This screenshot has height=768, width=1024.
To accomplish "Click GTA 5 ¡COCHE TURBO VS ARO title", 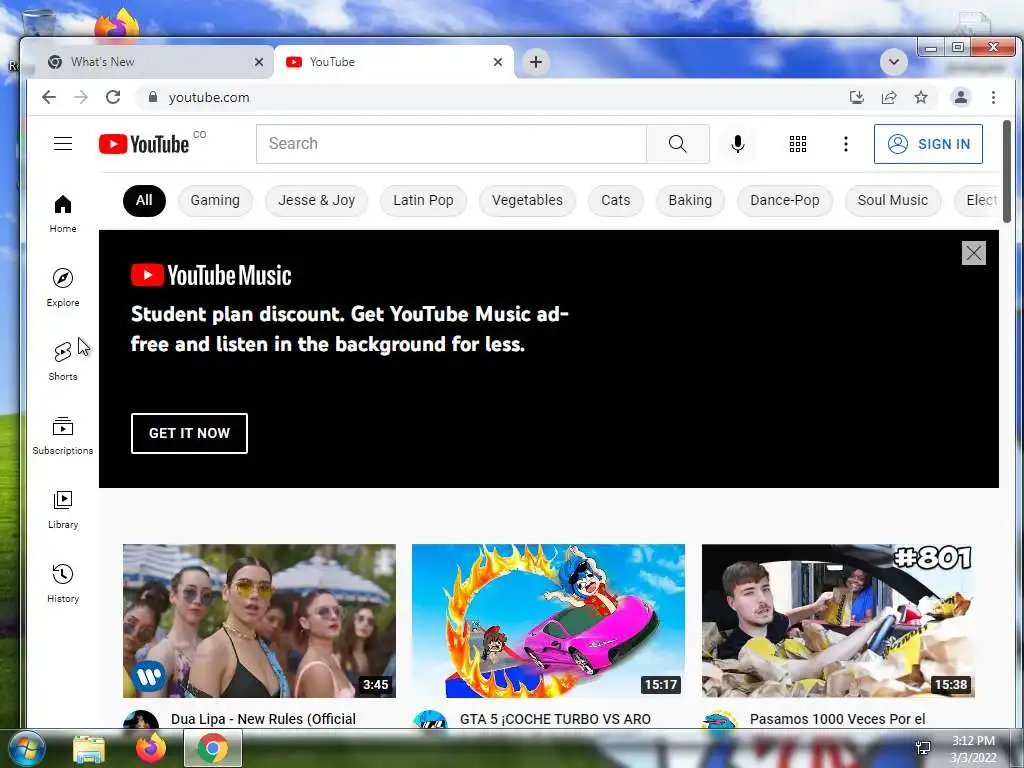I will 555,719.
